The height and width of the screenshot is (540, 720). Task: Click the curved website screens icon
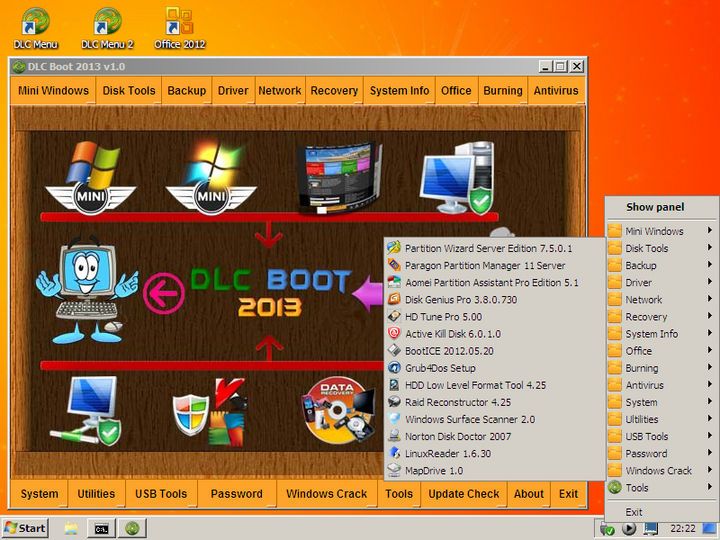tap(339, 178)
